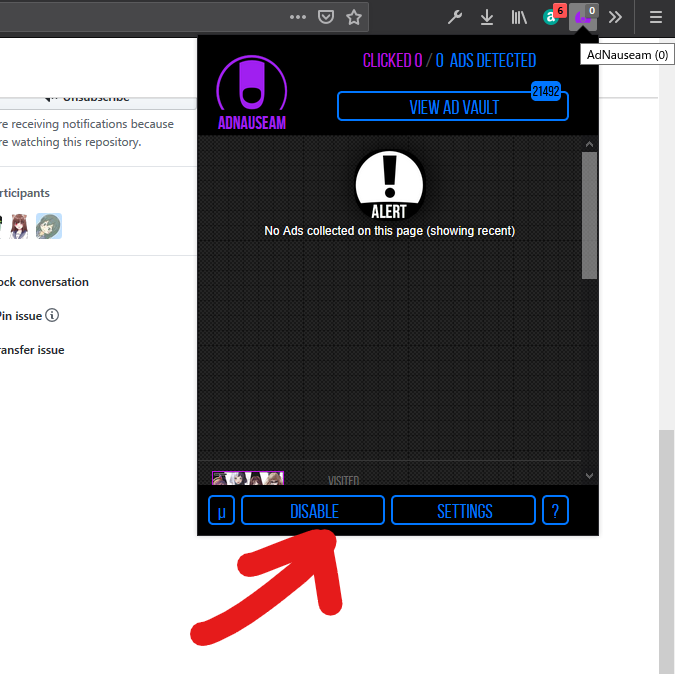Open developer tools wrench icon
Screen dimensions: 675x674
coord(455,17)
